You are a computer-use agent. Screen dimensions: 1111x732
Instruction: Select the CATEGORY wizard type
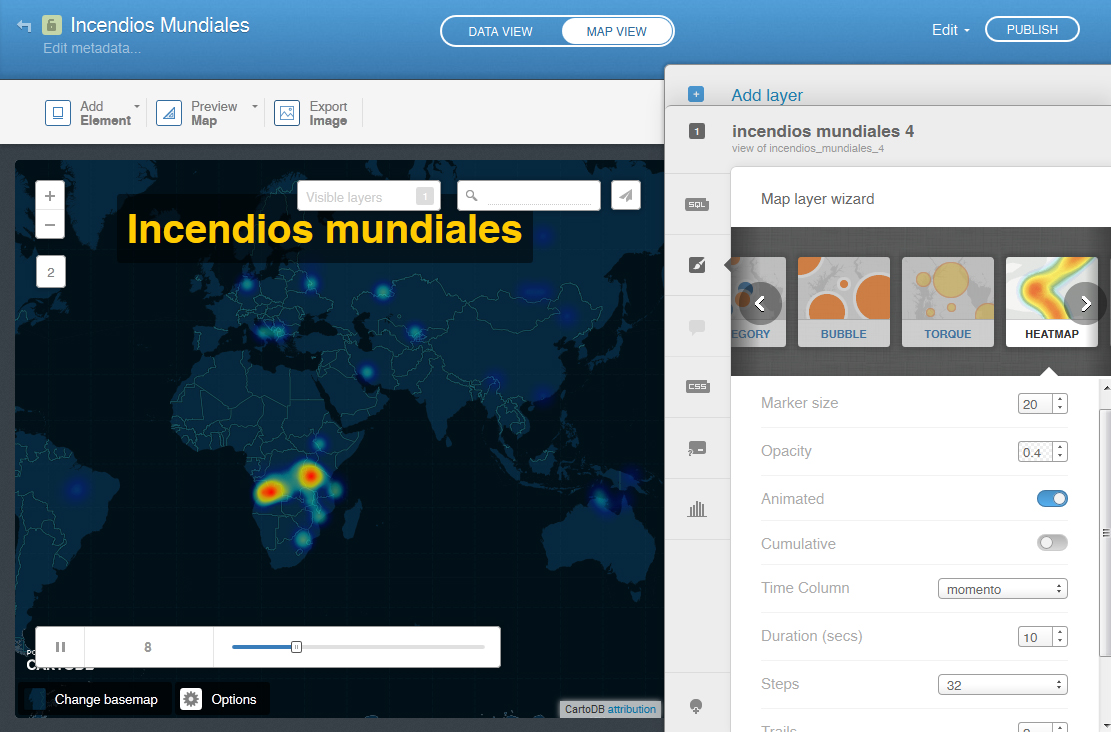[758, 302]
